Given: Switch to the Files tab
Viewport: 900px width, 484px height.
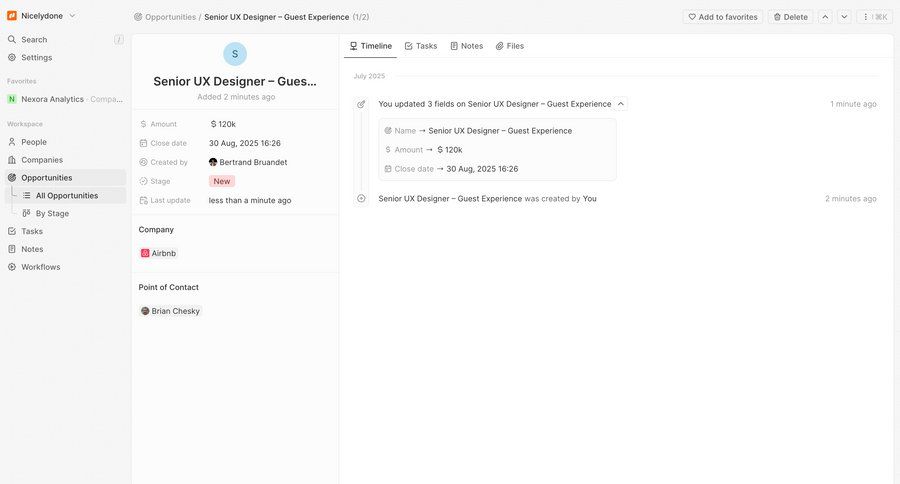Looking at the screenshot, I should click(x=510, y=46).
